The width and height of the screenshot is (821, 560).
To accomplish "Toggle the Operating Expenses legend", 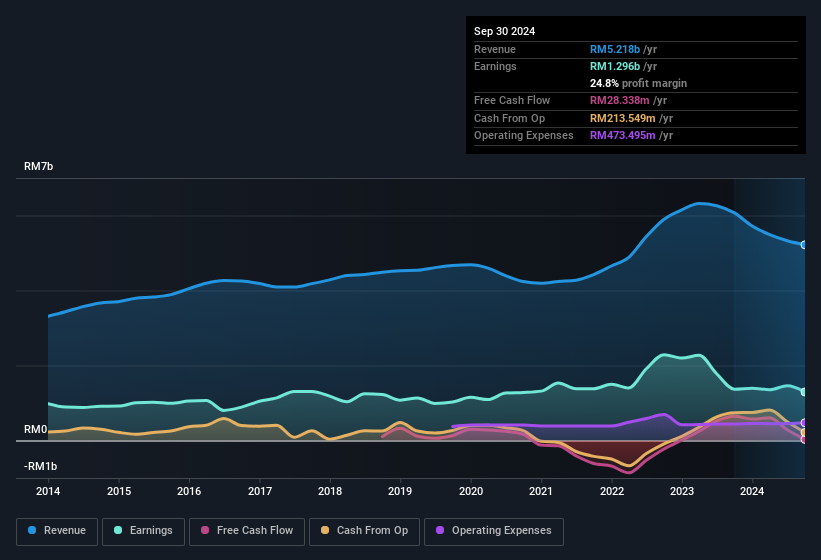I will (493, 530).
